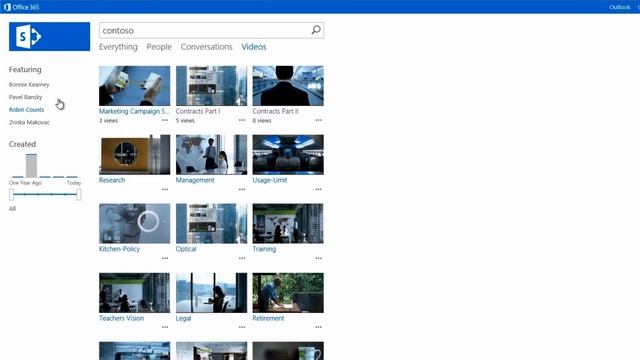Filter by Bonnie Kearney

click(29, 84)
